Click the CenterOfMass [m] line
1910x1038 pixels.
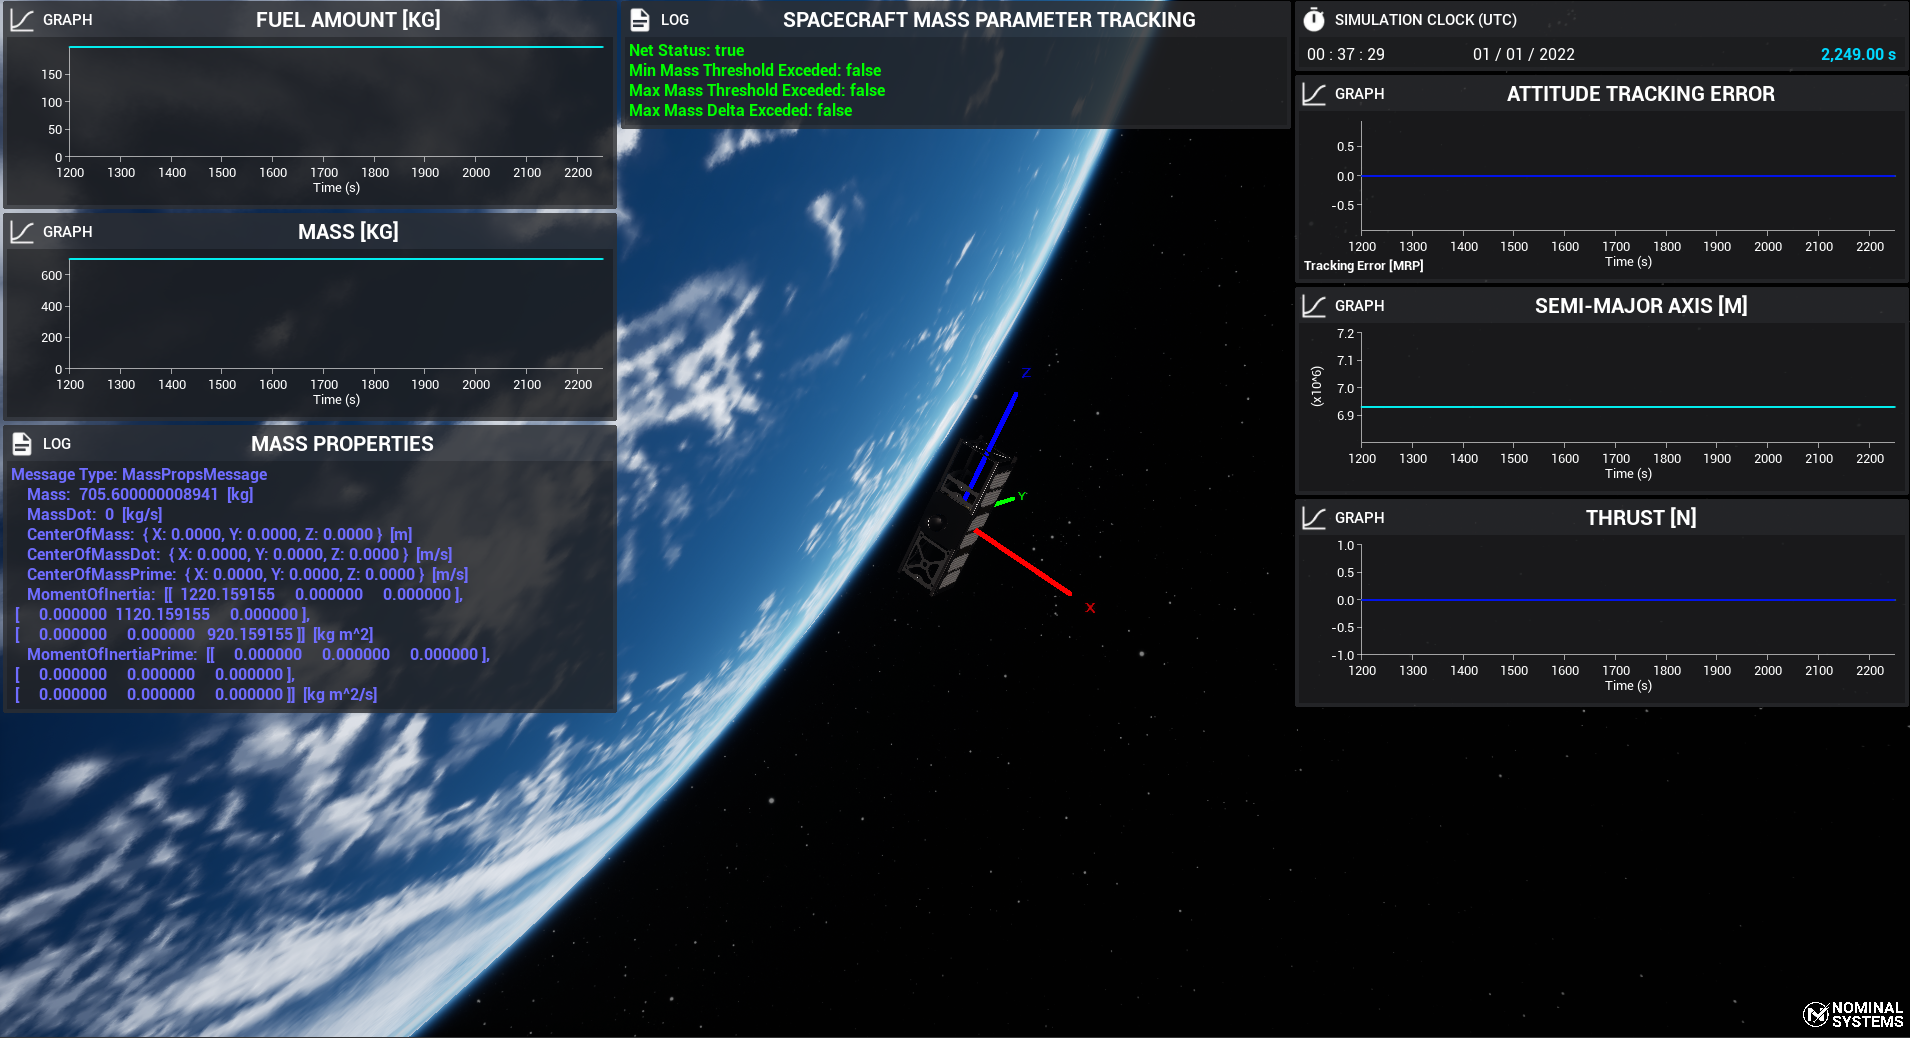click(x=219, y=534)
